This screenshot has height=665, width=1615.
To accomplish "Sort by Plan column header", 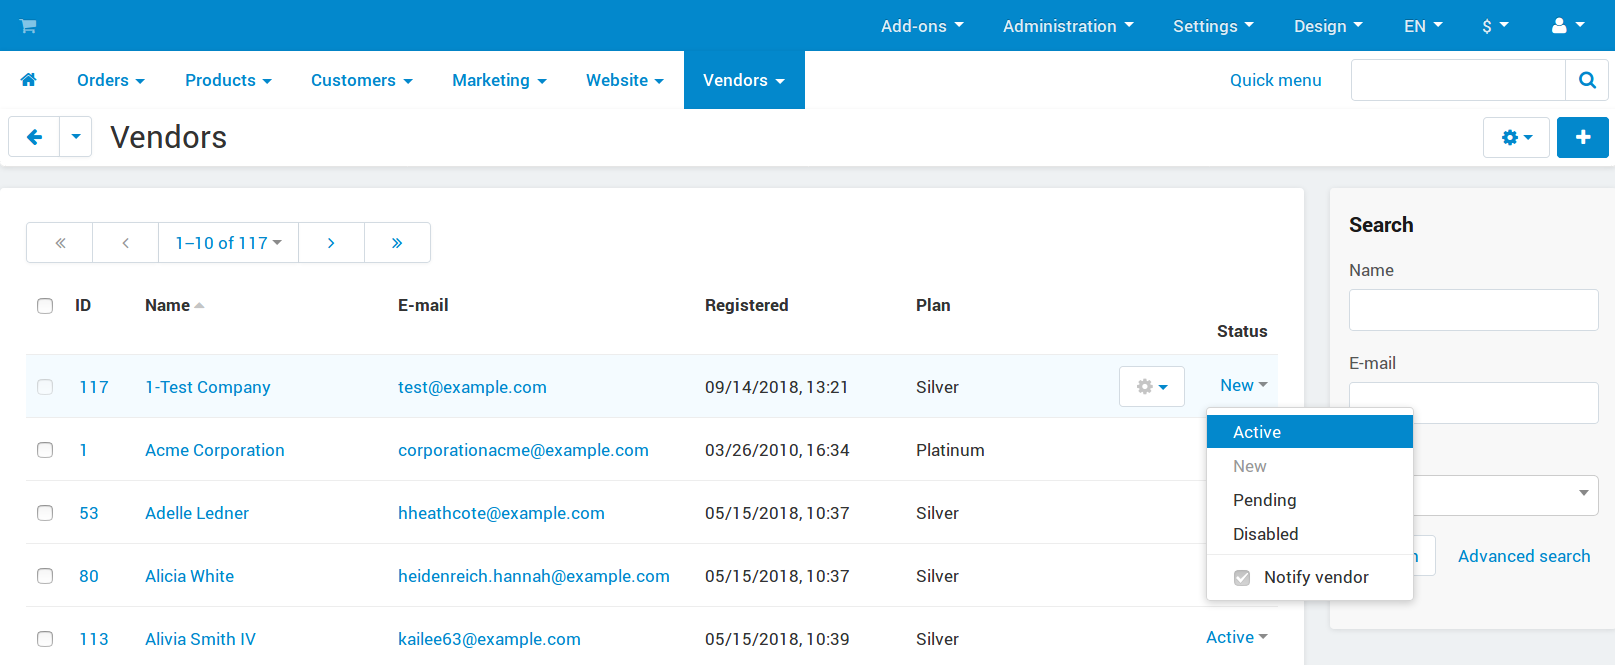I will (x=933, y=305).
